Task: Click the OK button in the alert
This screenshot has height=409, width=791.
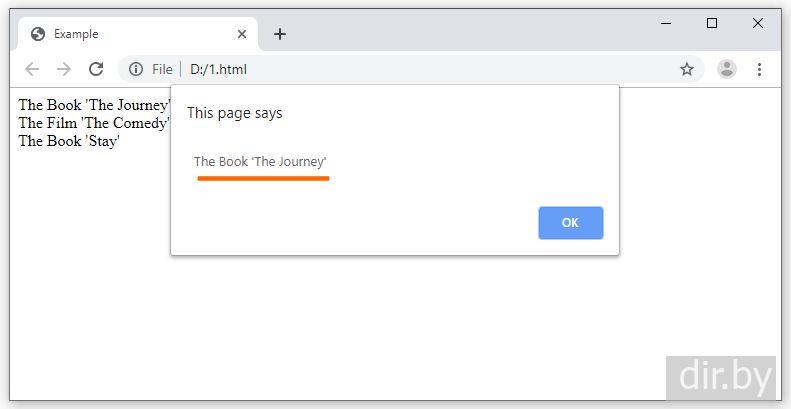Action: [x=570, y=223]
